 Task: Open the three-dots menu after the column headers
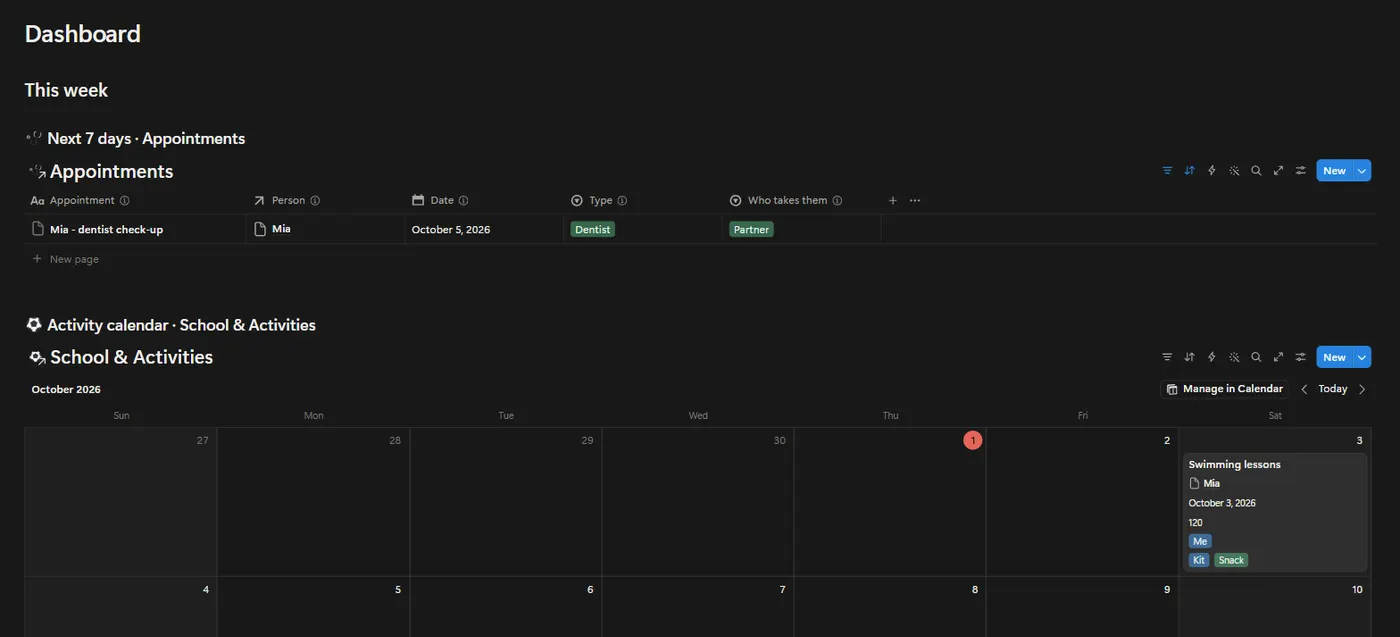[915, 201]
